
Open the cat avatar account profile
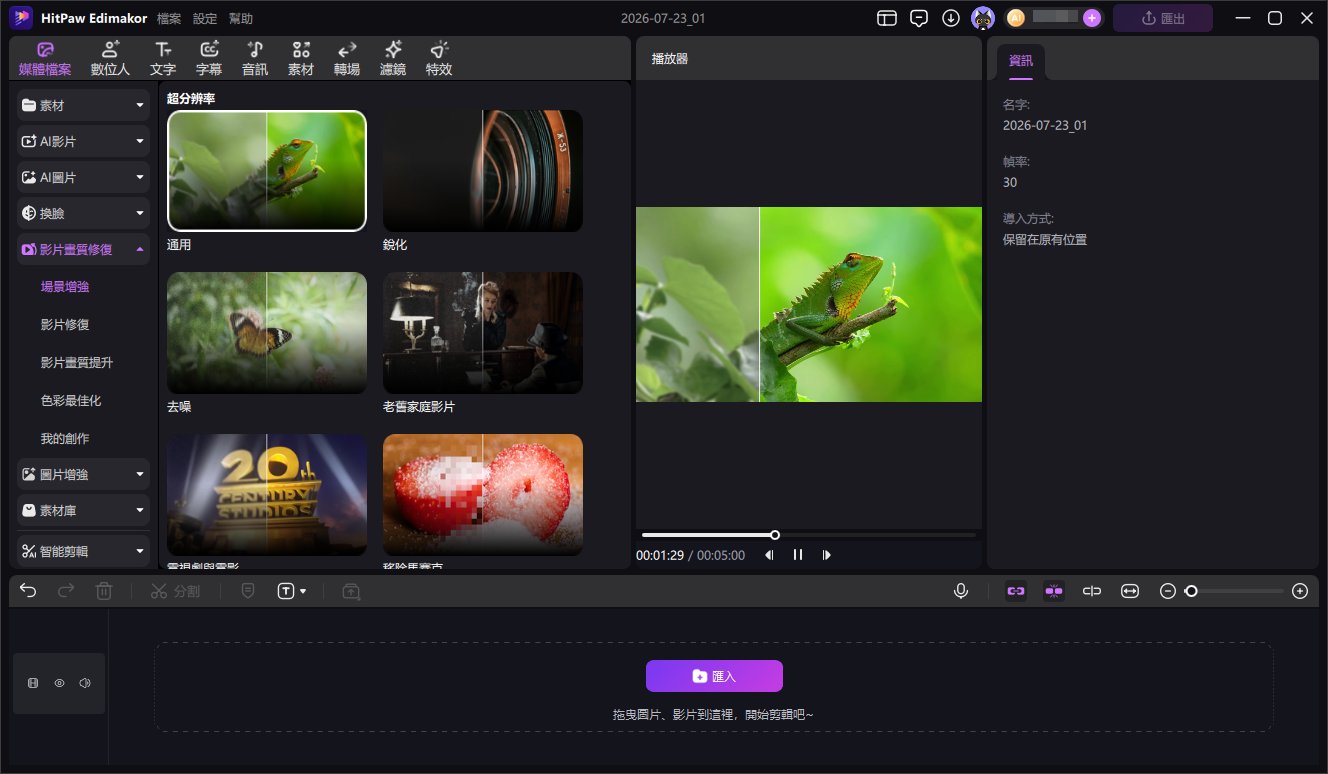tap(983, 18)
